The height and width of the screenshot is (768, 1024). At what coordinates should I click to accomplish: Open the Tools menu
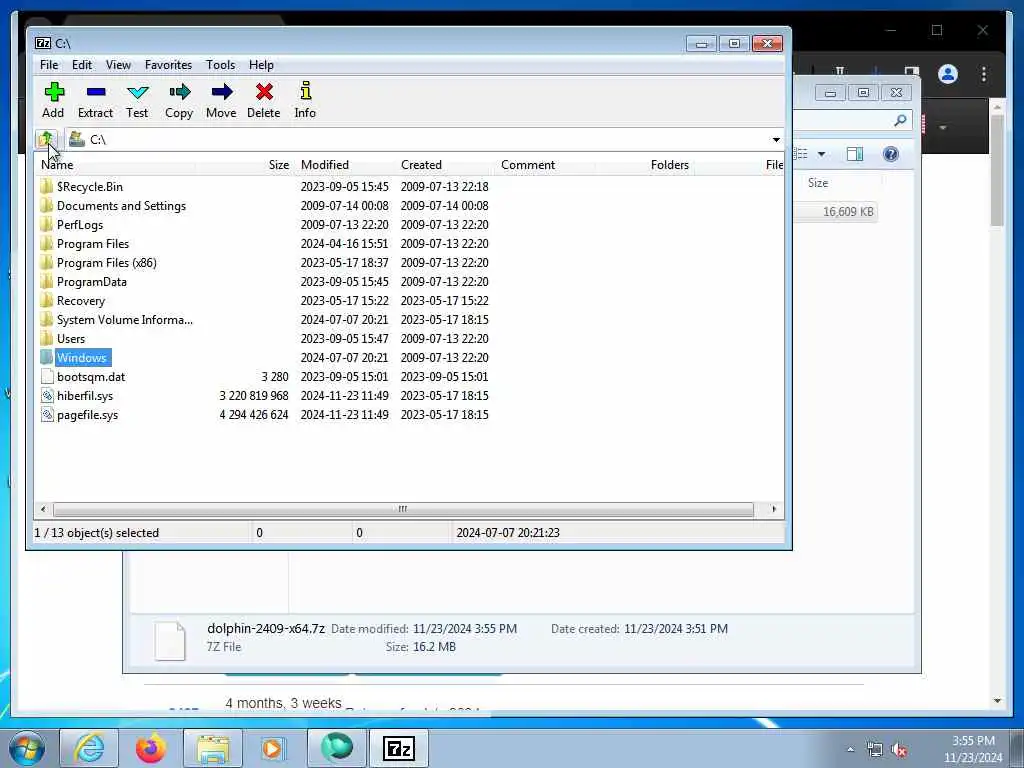click(x=221, y=65)
